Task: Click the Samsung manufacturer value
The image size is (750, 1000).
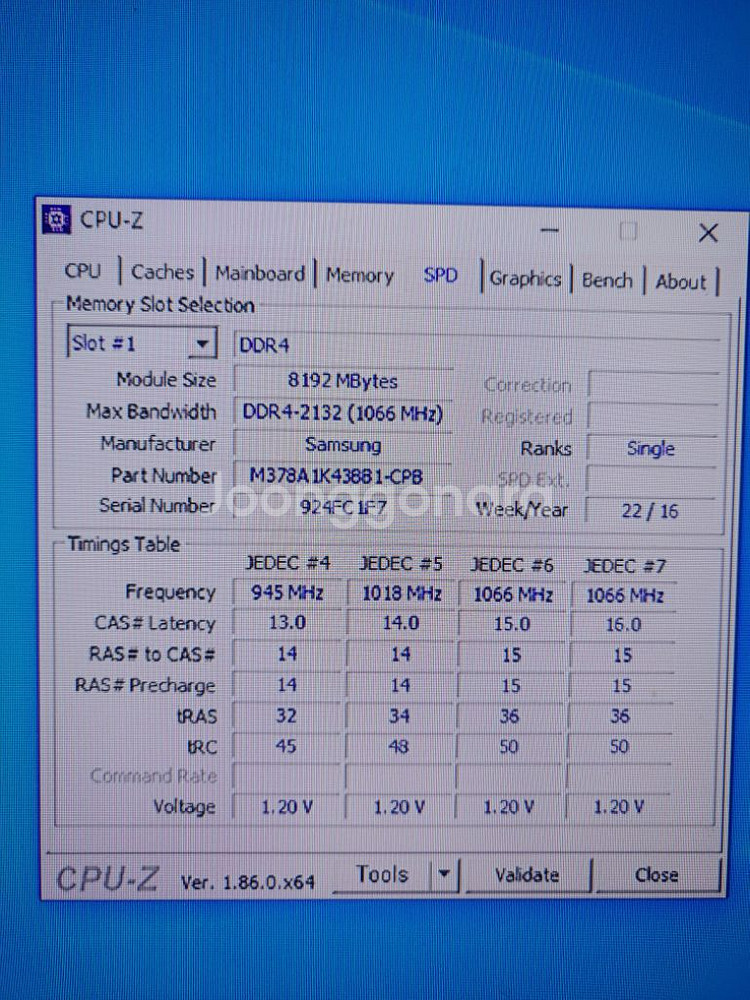Action: 342,445
